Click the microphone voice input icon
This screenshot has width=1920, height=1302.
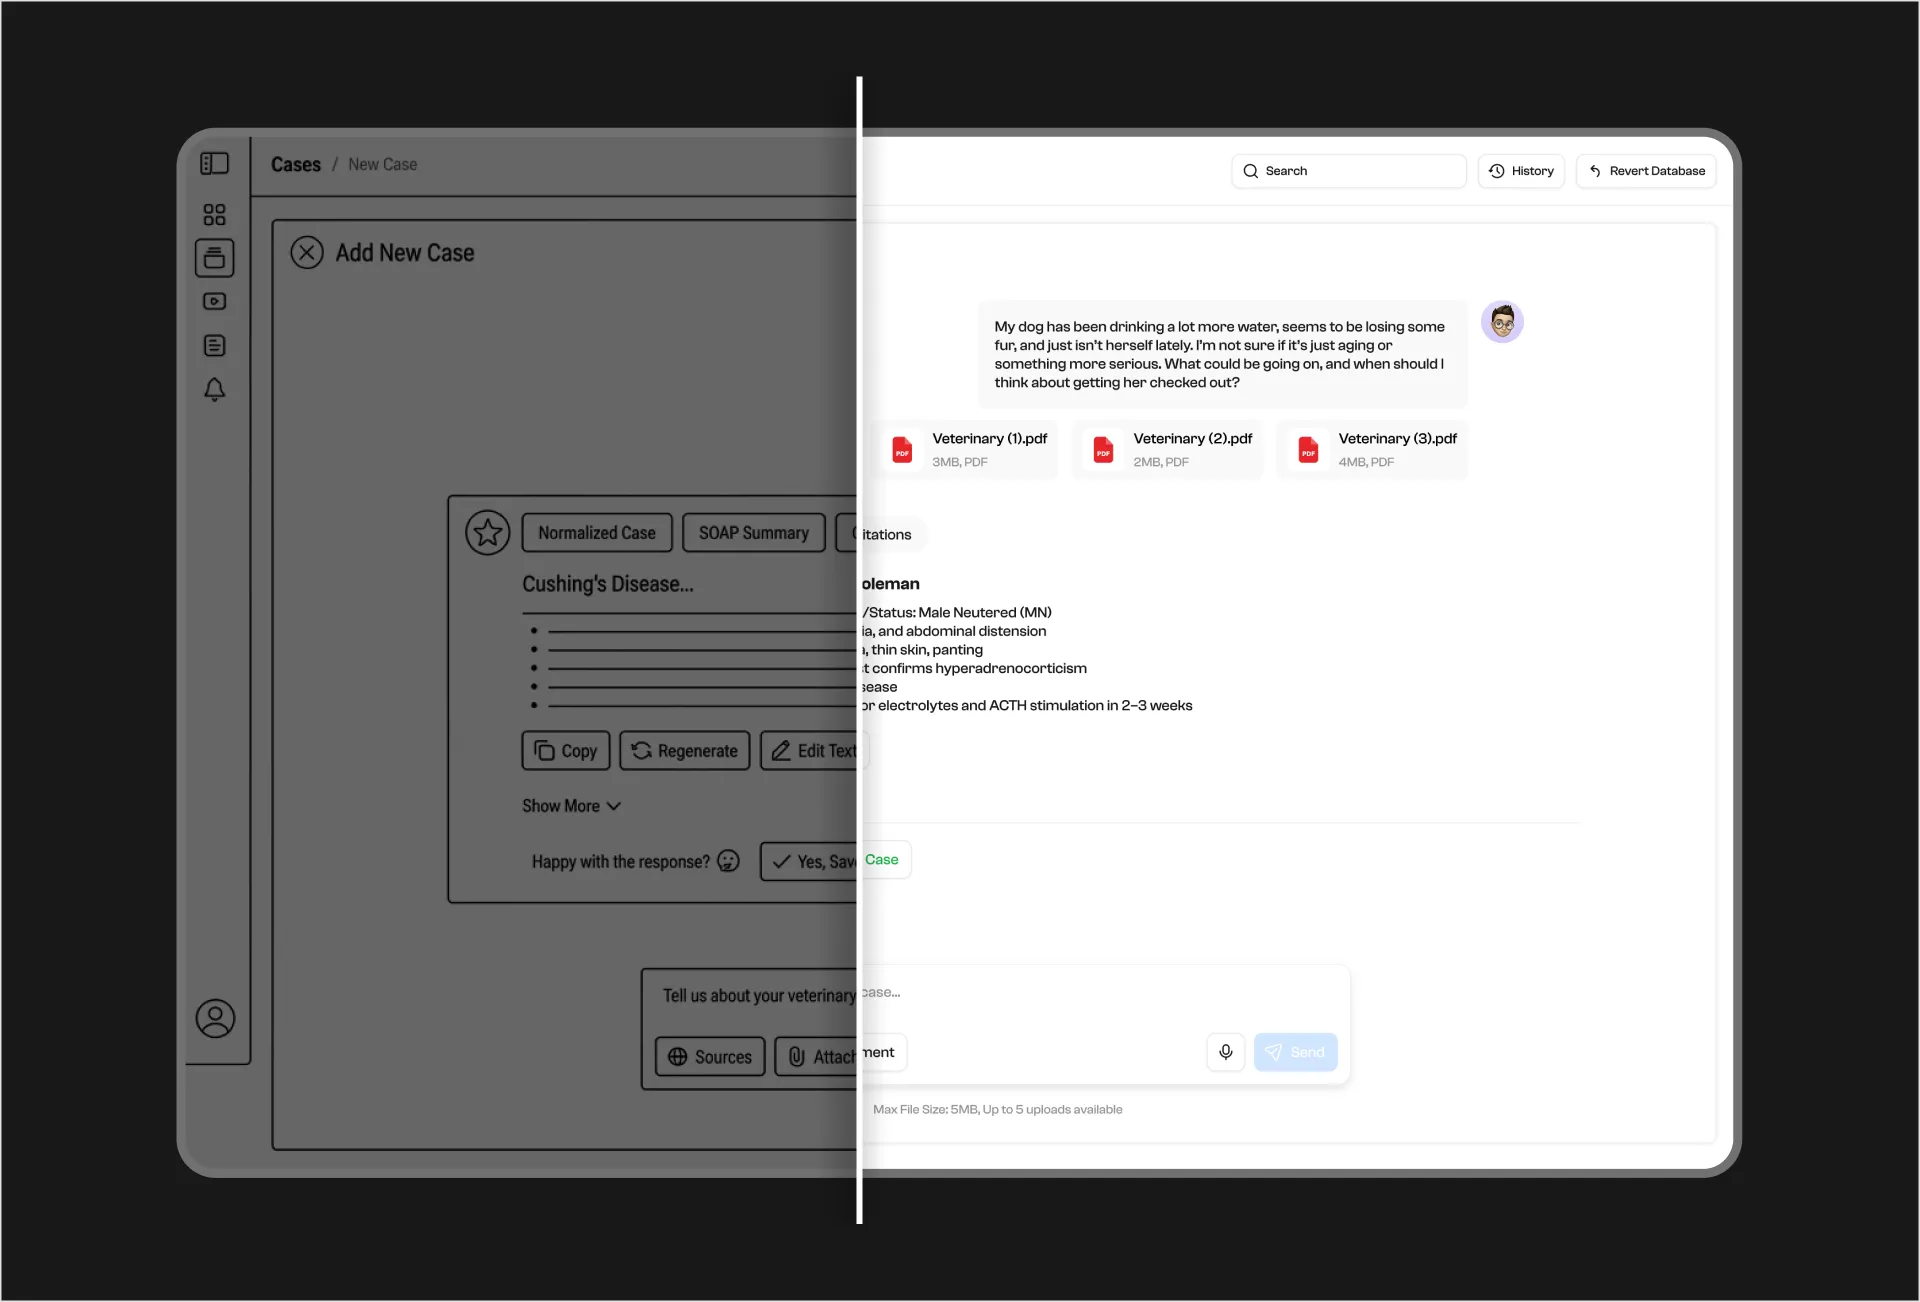(x=1226, y=1052)
